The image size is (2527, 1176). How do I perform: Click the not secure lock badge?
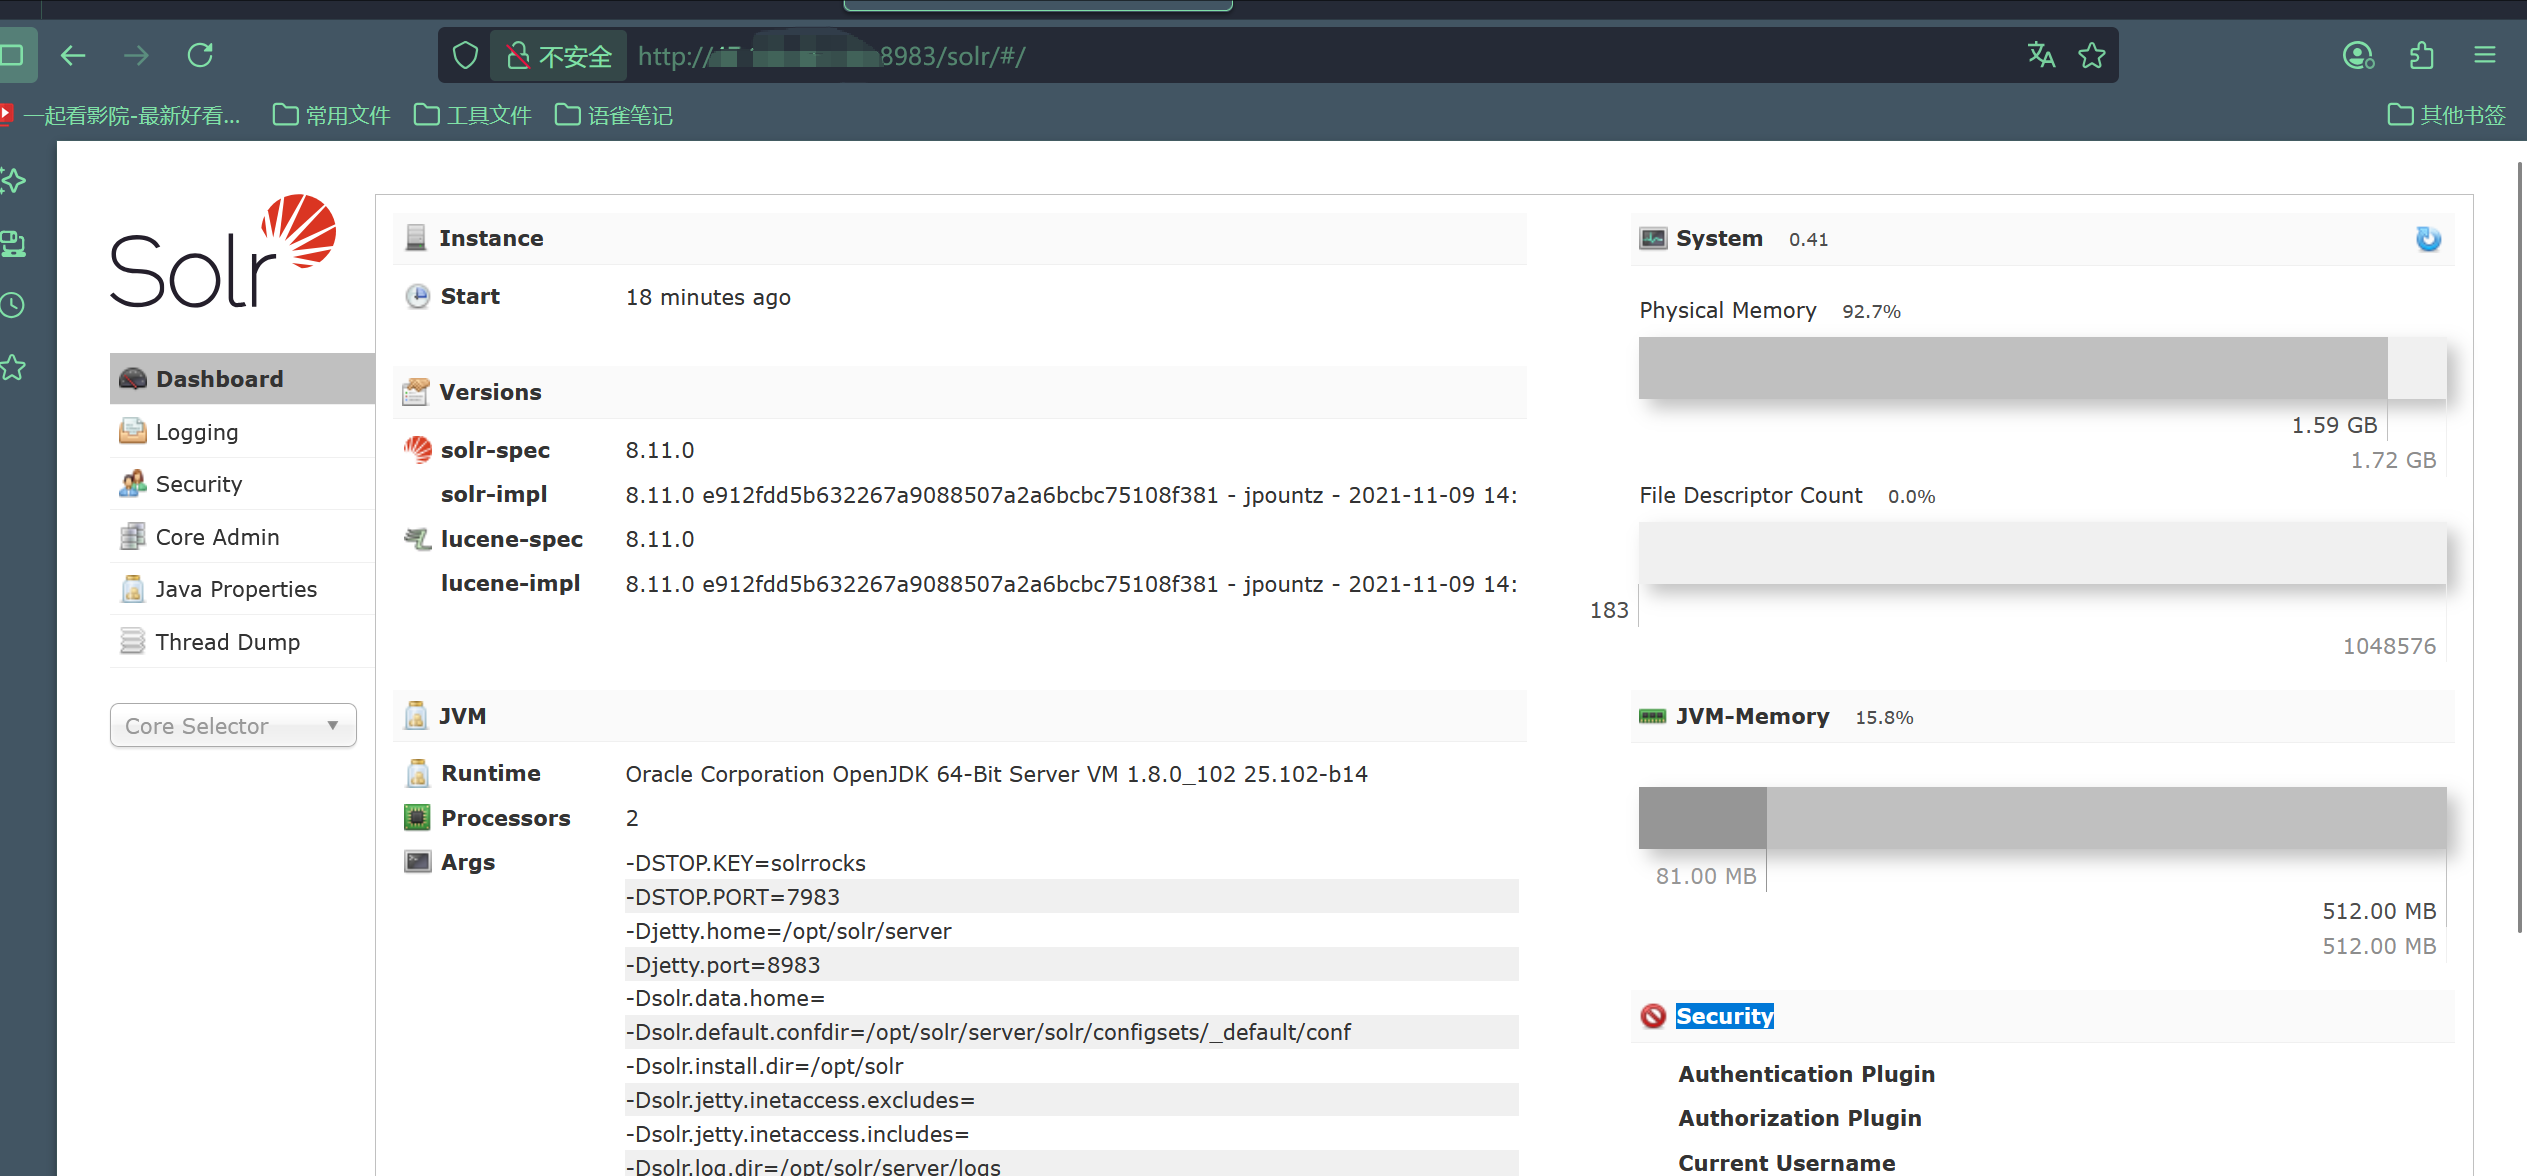coord(559,56)
